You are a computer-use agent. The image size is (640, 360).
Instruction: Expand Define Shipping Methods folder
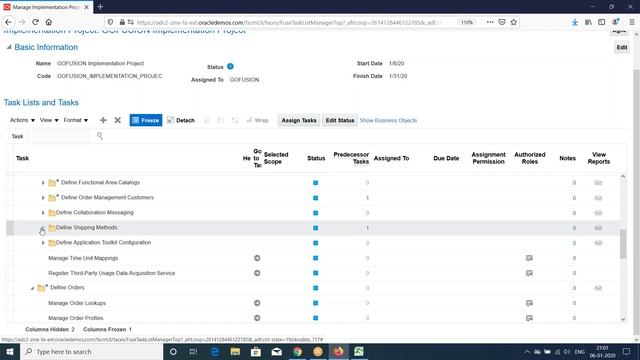42,228
